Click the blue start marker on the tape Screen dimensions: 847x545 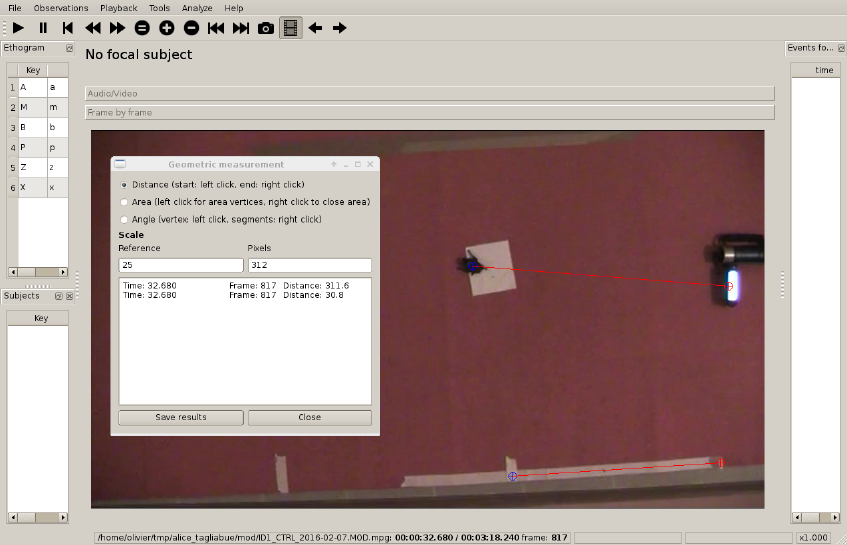coord(513,476)
